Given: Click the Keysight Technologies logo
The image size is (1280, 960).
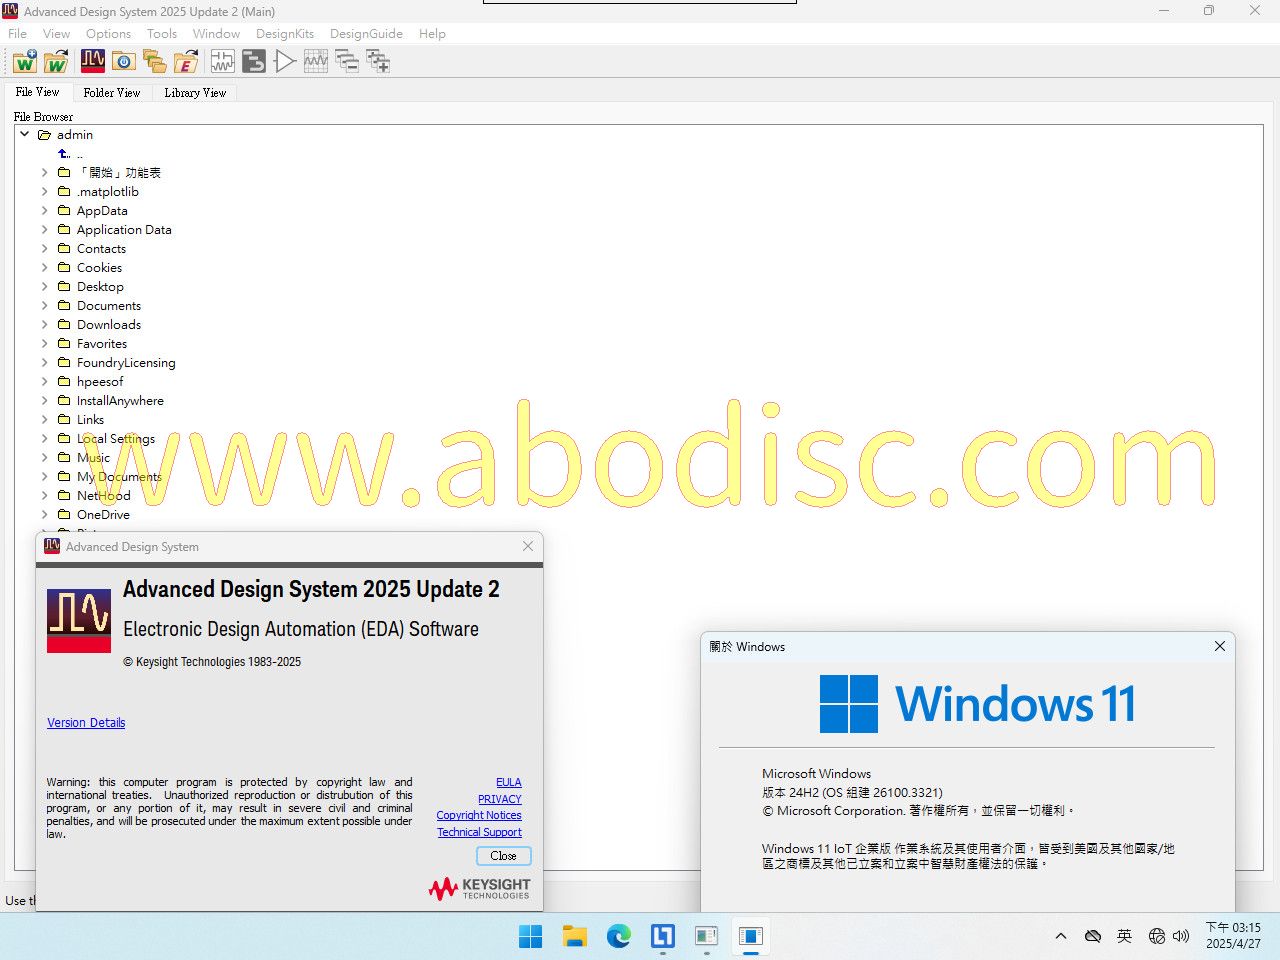Looking at the screenshot, I should coord(480,888).
